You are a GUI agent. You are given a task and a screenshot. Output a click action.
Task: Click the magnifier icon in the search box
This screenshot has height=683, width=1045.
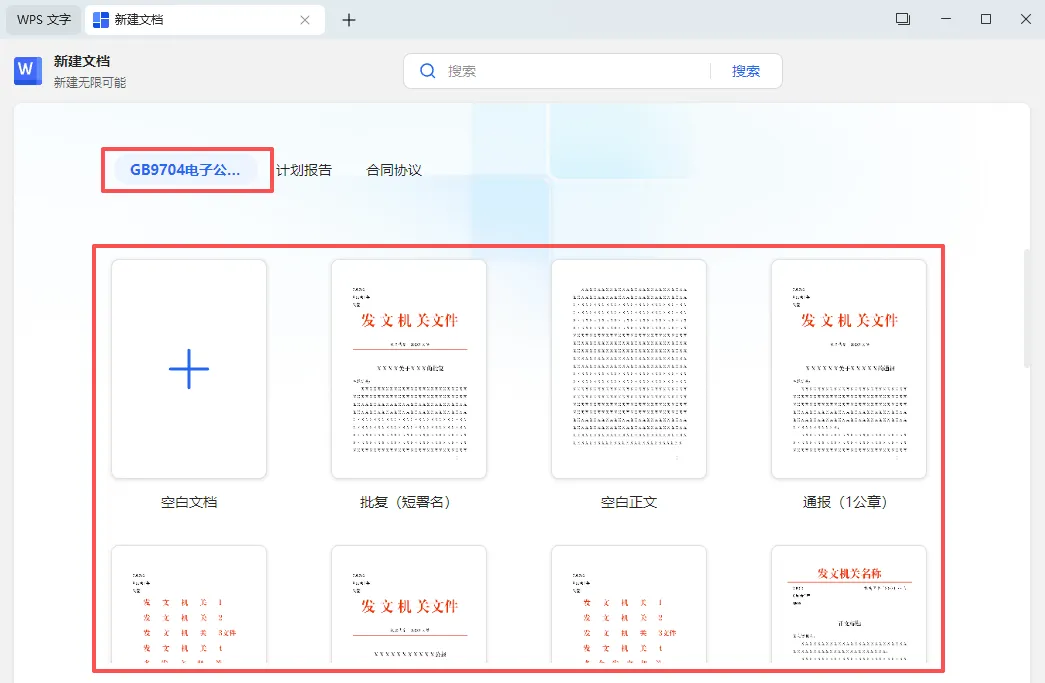click(428, 71)
